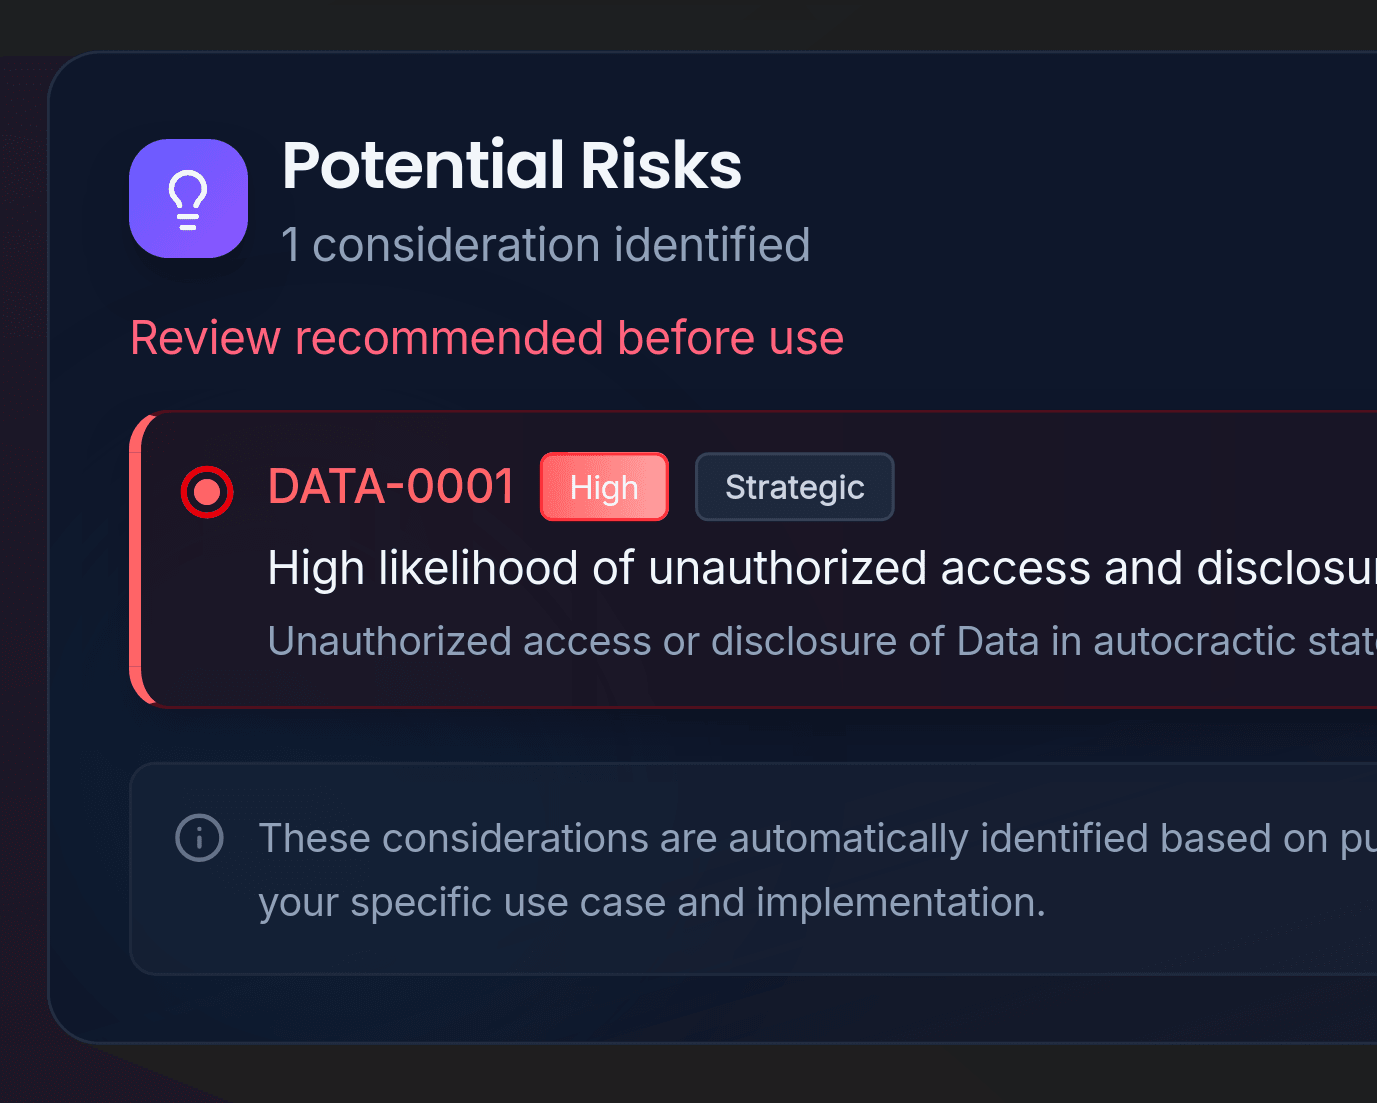
Task: Click the red circular status indicator on DATA-0001
Action: 207,490
